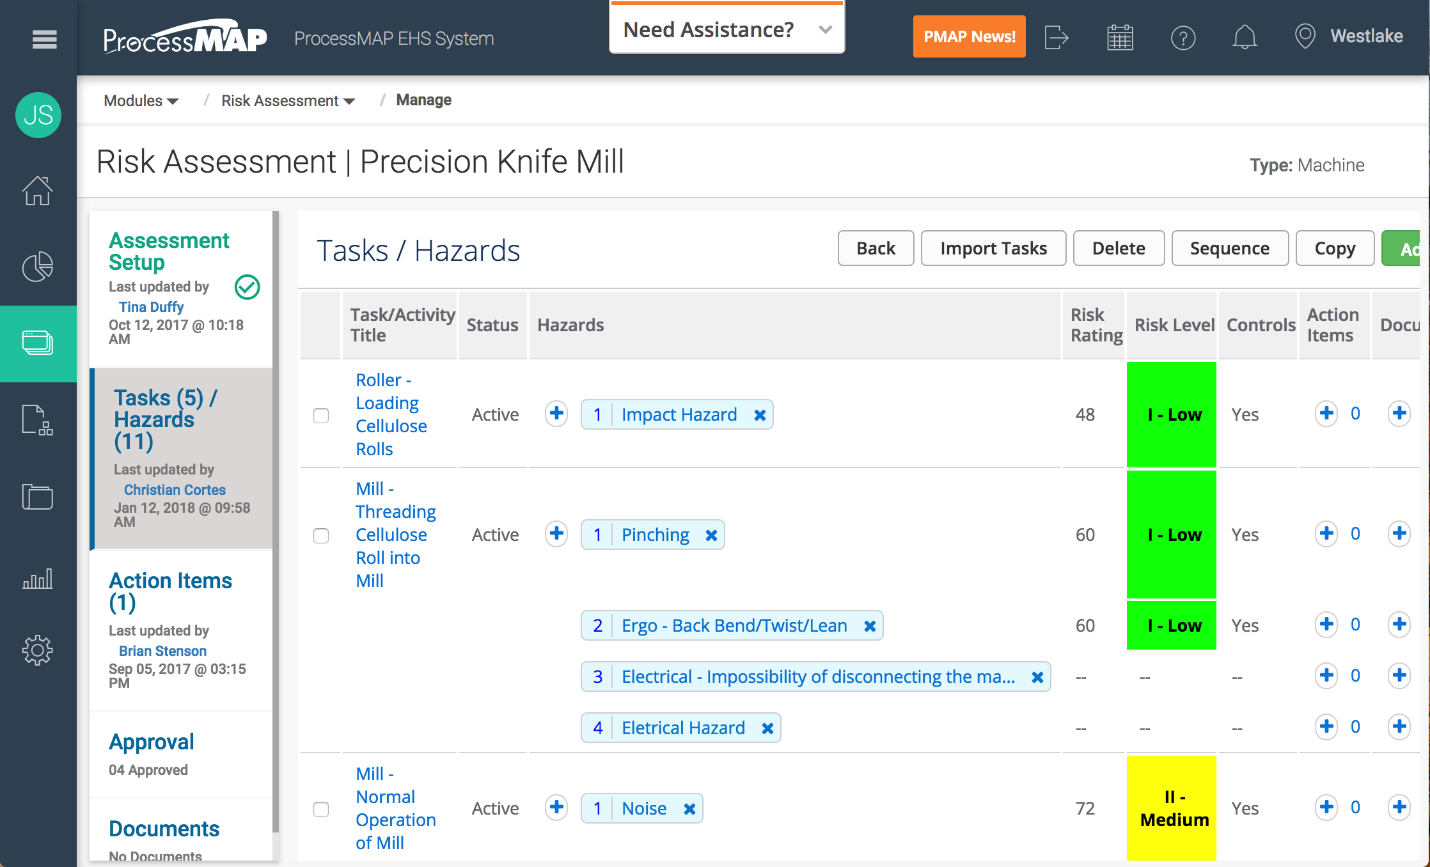Click the yellow II - Medium risk cell
Viewport: 1430px width, 867px height.
pyautogui.click(x=1171, y=808)
